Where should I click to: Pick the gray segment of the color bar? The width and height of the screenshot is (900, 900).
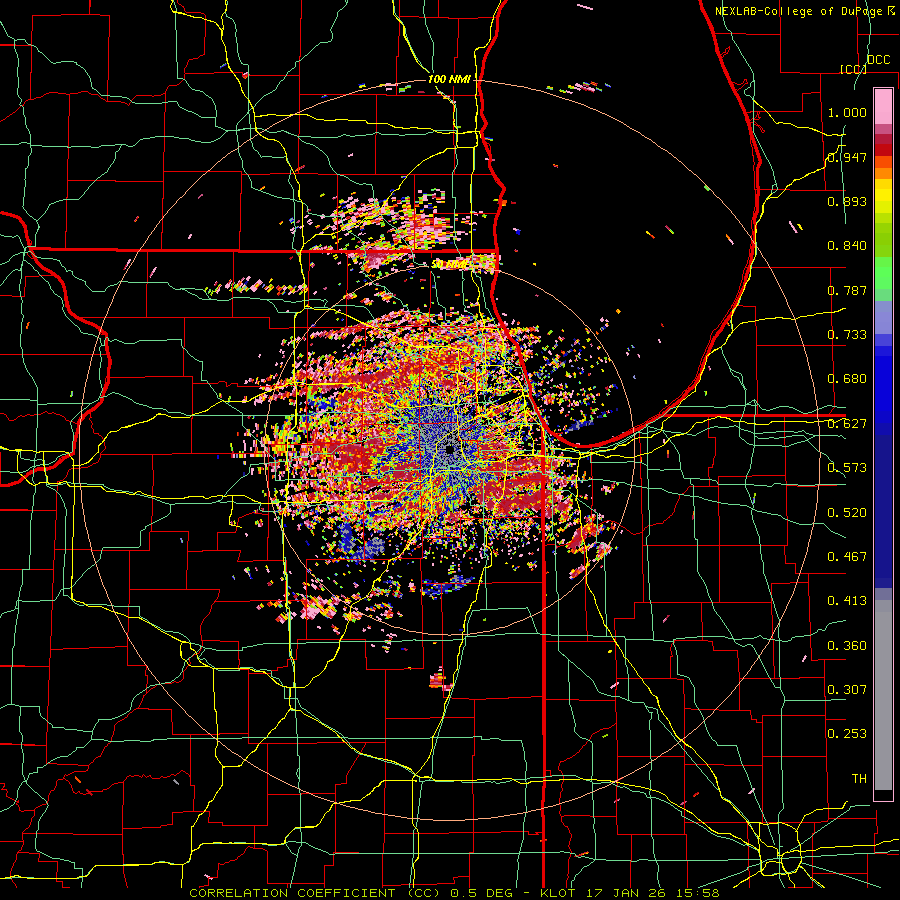point(883,695)
